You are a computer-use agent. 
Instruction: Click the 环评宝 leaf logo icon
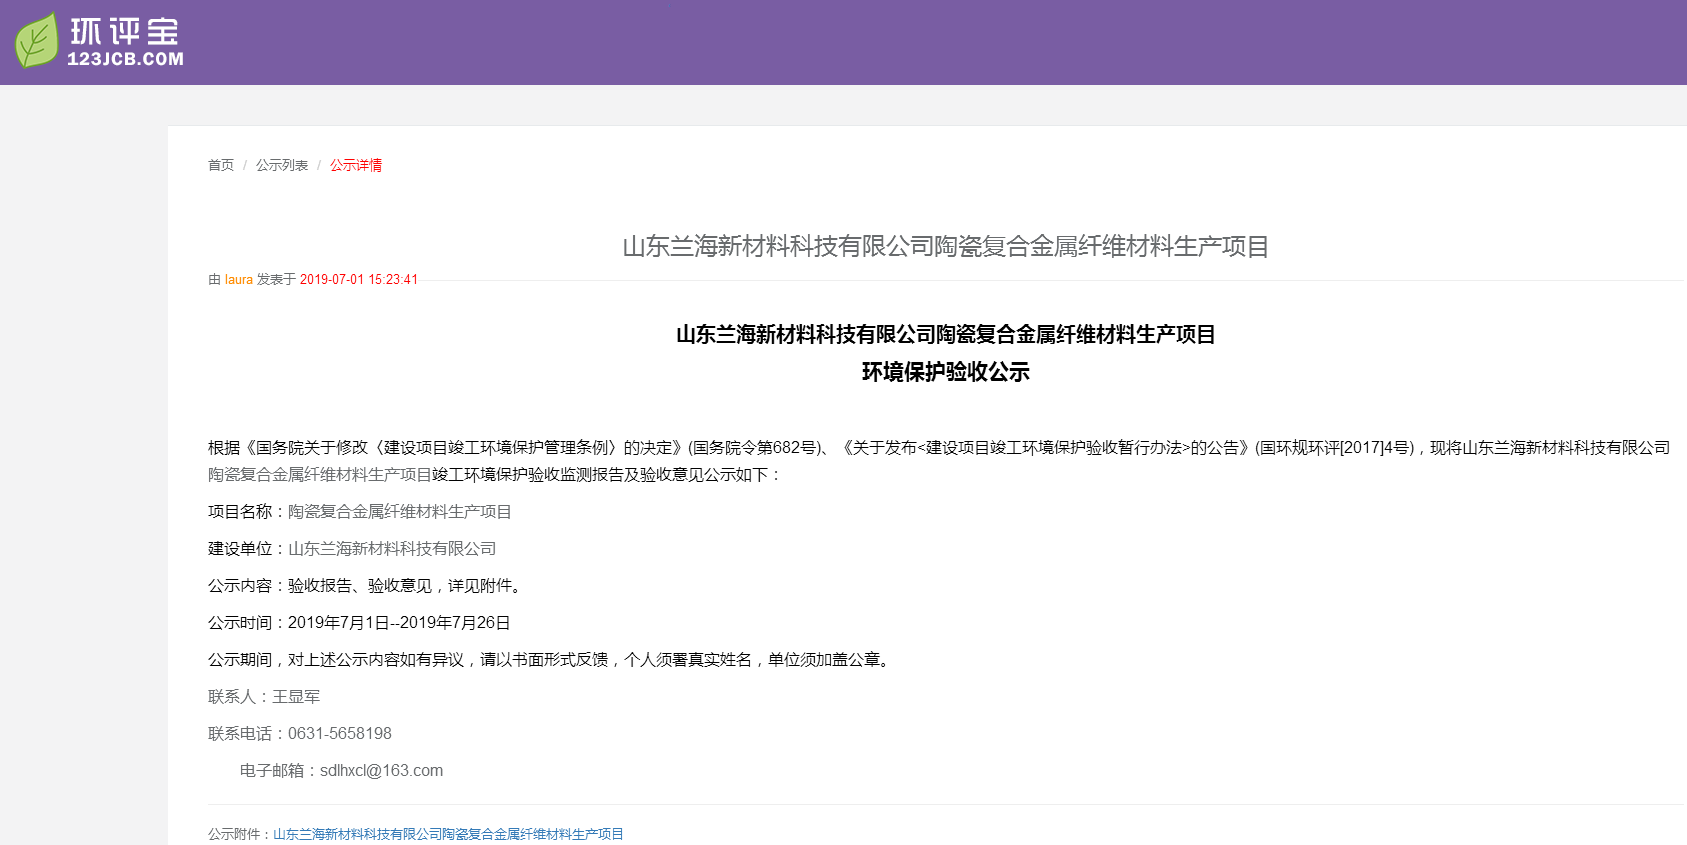click(37, 41)
